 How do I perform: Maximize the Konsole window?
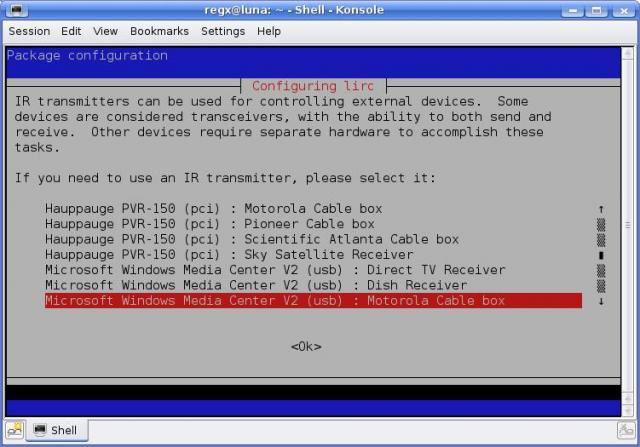click(x=596, y=10)
